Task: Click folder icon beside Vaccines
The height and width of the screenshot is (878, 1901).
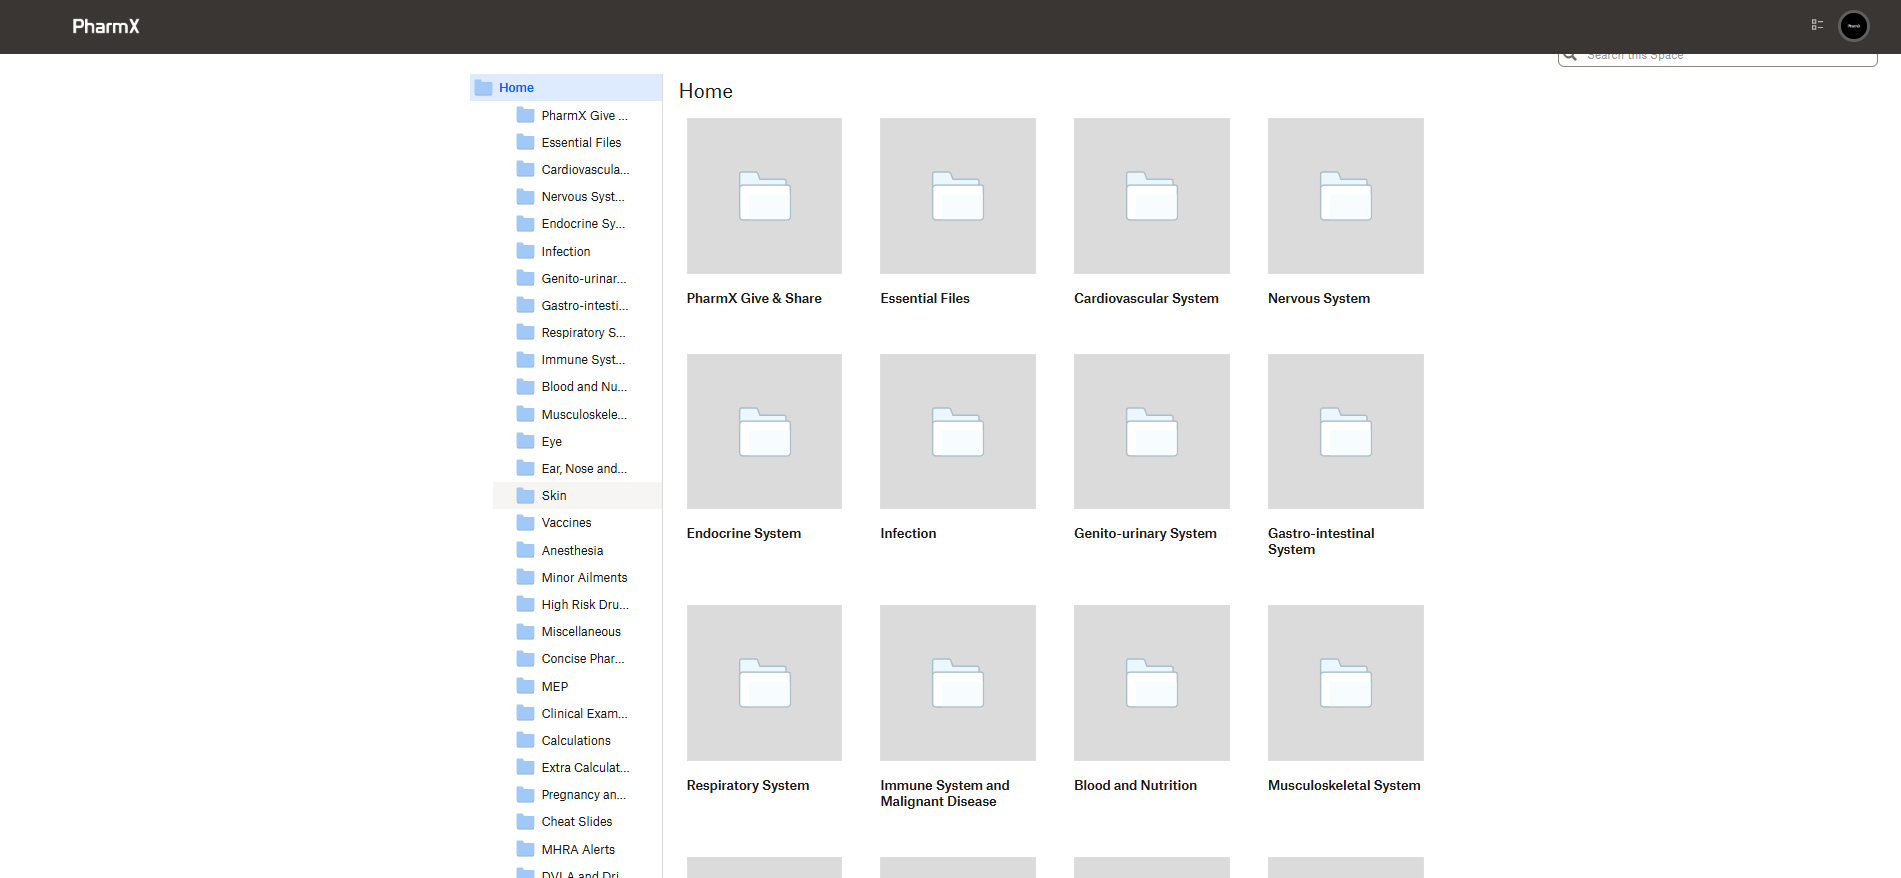Action: point(525,523)
